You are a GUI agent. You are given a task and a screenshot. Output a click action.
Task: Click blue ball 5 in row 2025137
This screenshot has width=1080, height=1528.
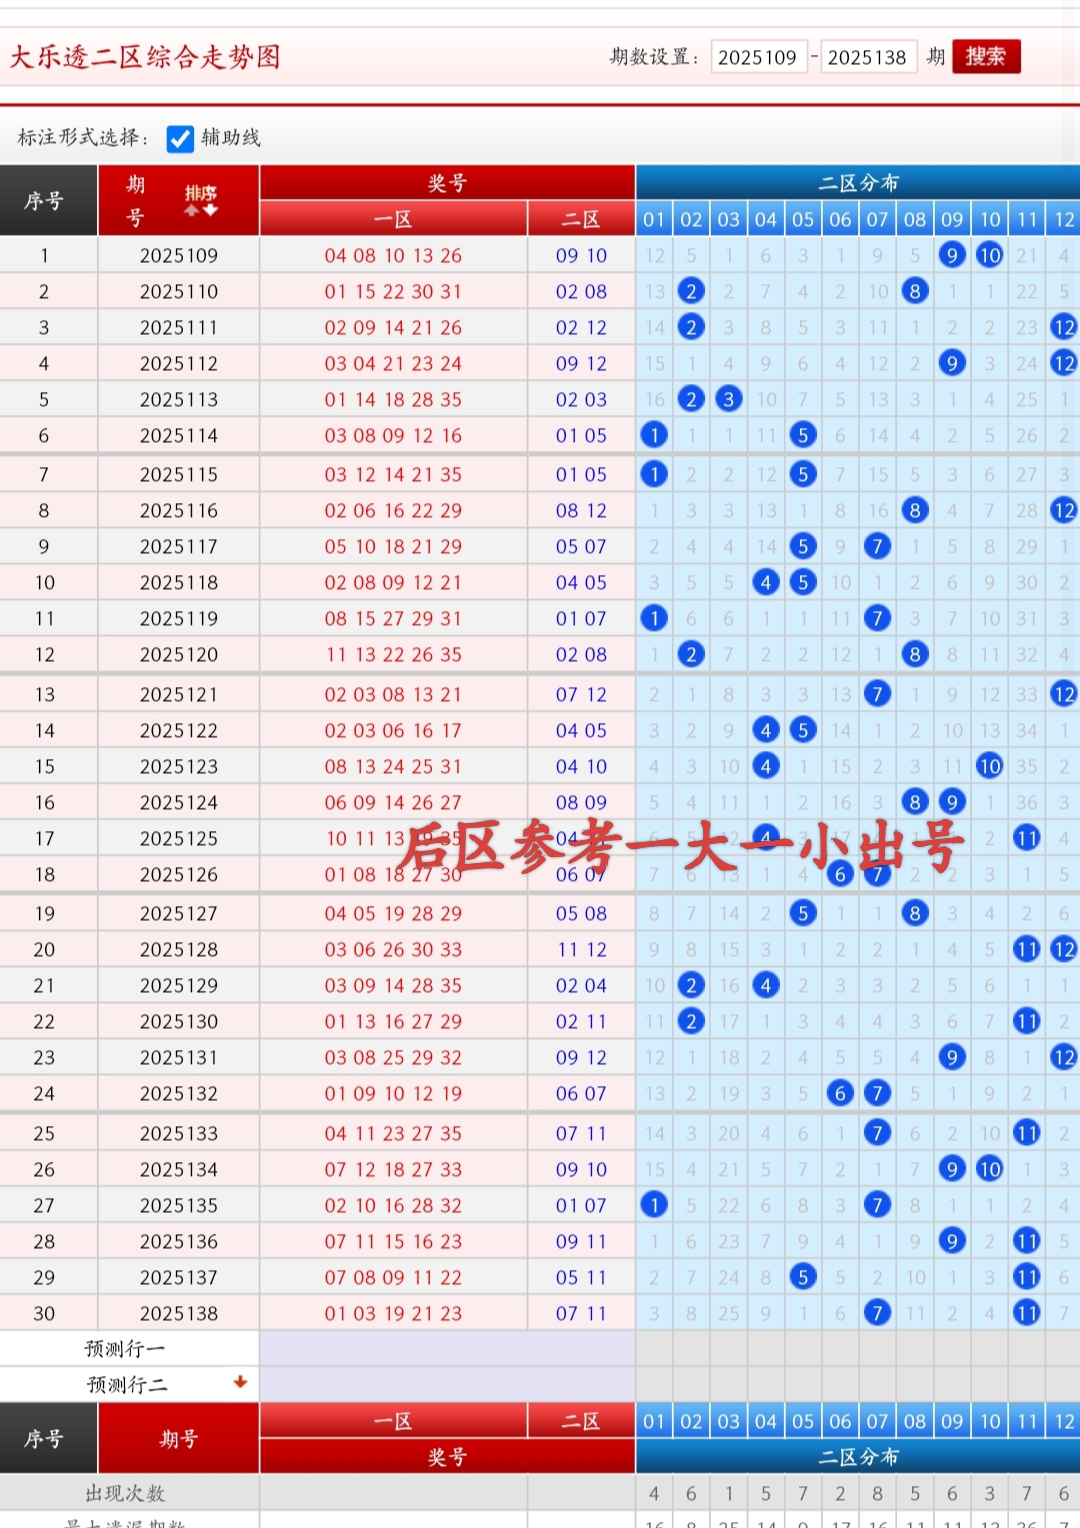pos(803,1277)
